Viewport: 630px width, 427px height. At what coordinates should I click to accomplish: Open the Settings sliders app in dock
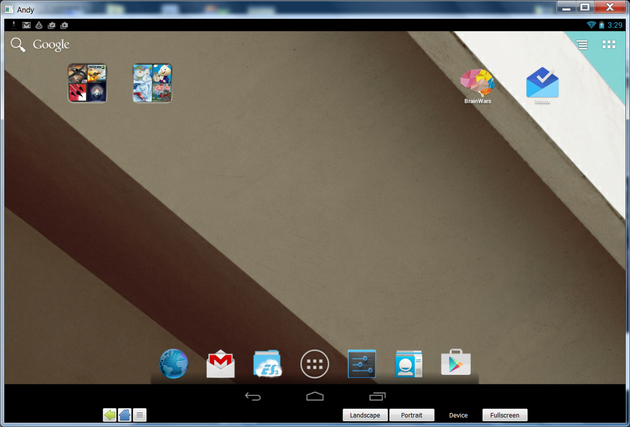(x=362, y=364)
